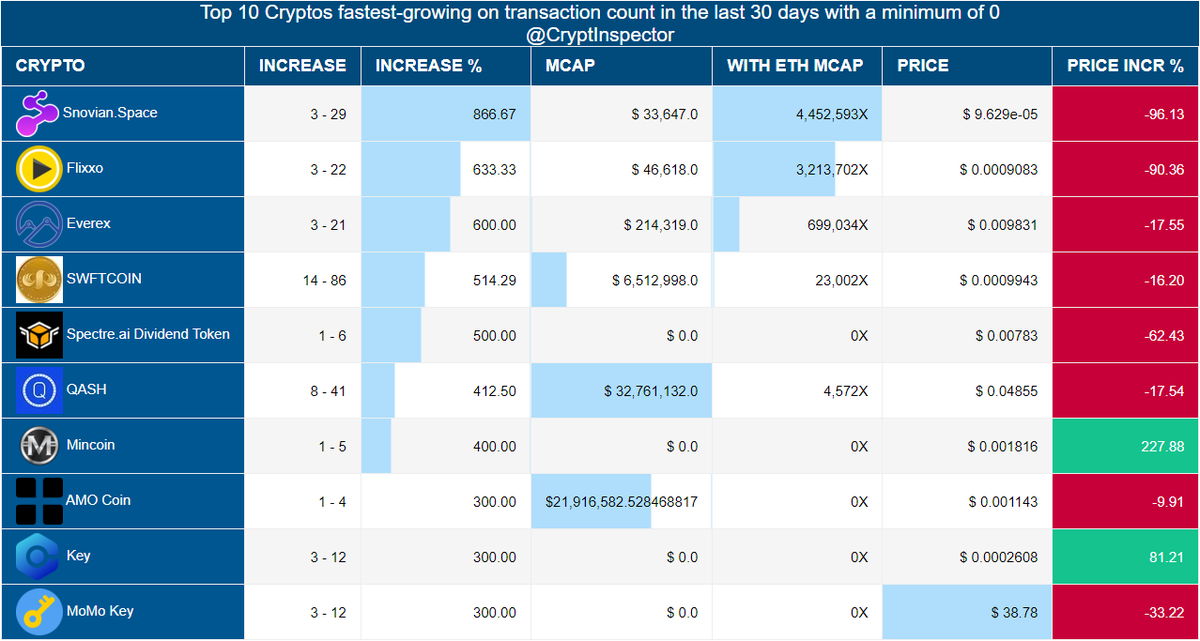The image size is (1200, 641).
Task: Select the INCREASE column header
Action: 303,66
